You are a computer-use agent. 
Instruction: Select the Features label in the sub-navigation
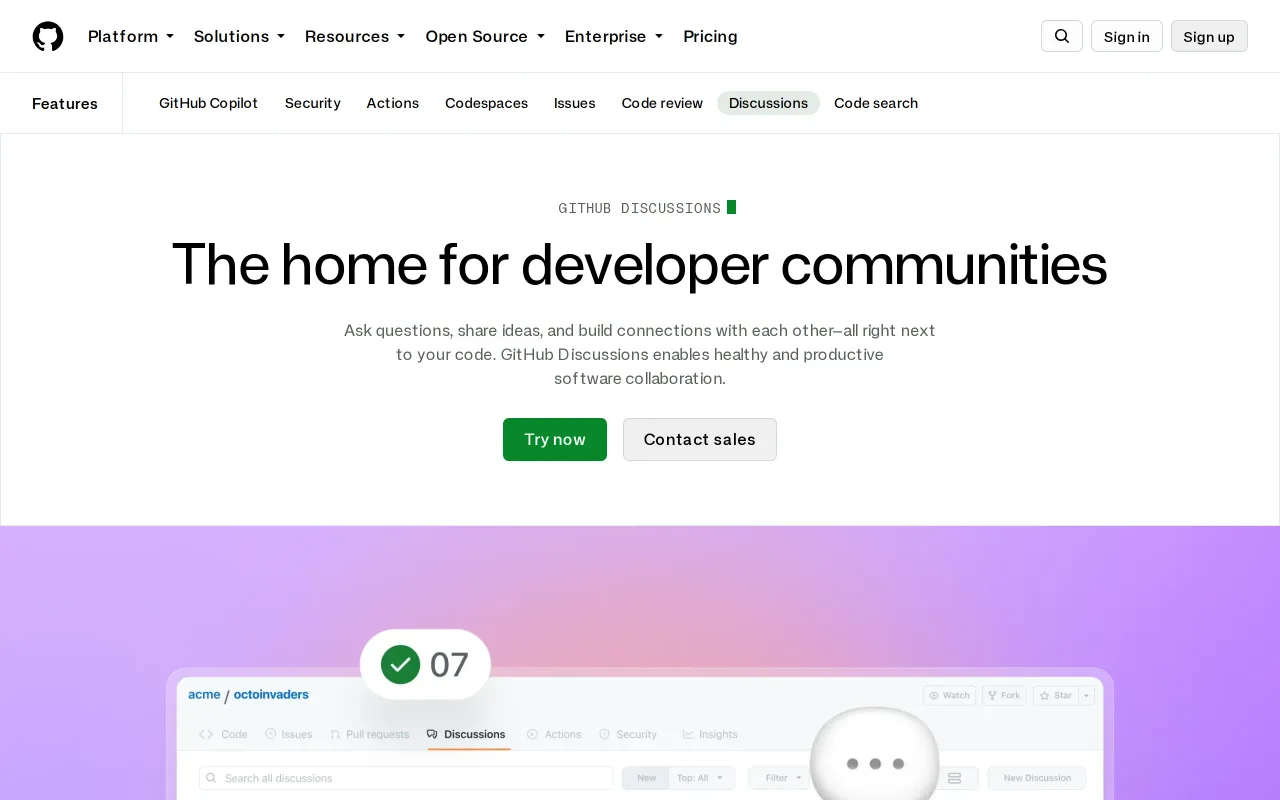point(65,103)
